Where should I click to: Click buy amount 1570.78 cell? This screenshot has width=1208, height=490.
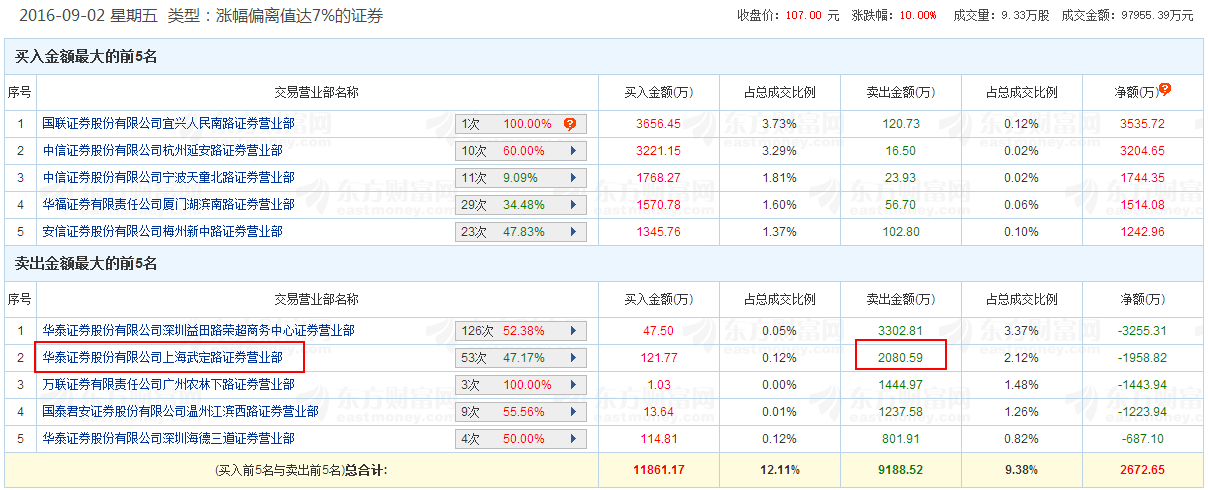pos(658,205)
